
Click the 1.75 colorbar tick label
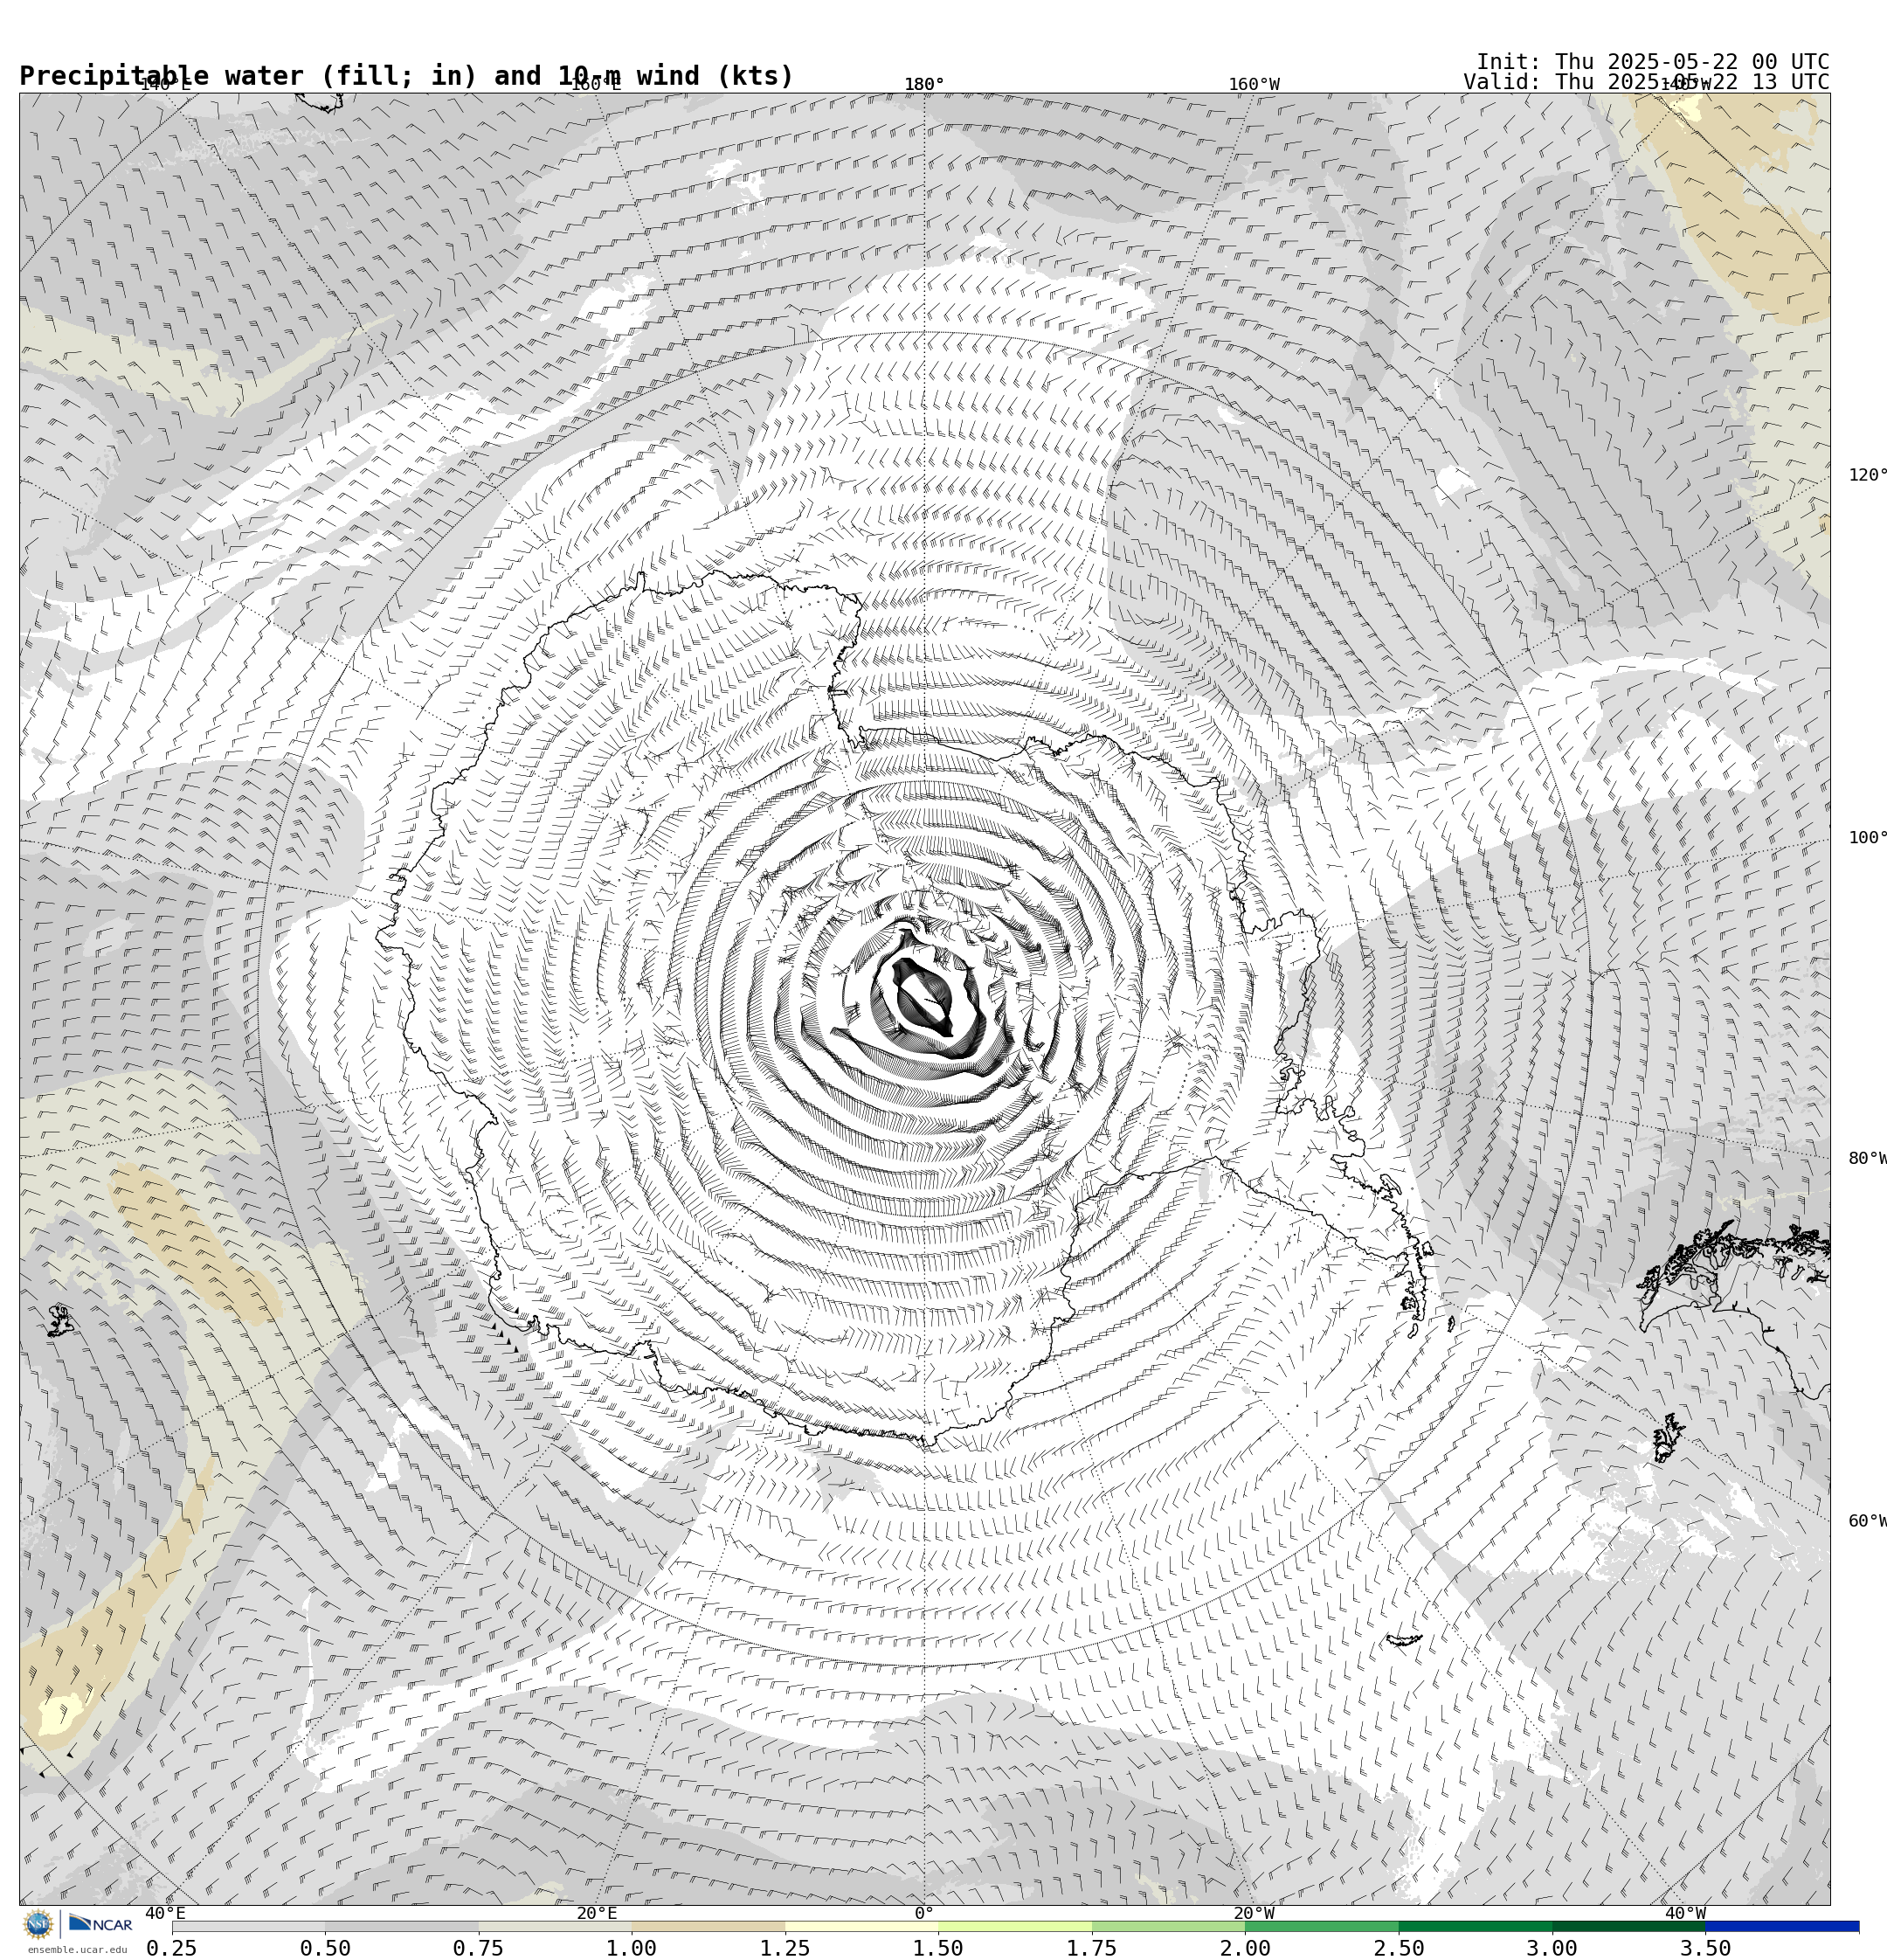pyautogui.click(x=1092, y=1947)
